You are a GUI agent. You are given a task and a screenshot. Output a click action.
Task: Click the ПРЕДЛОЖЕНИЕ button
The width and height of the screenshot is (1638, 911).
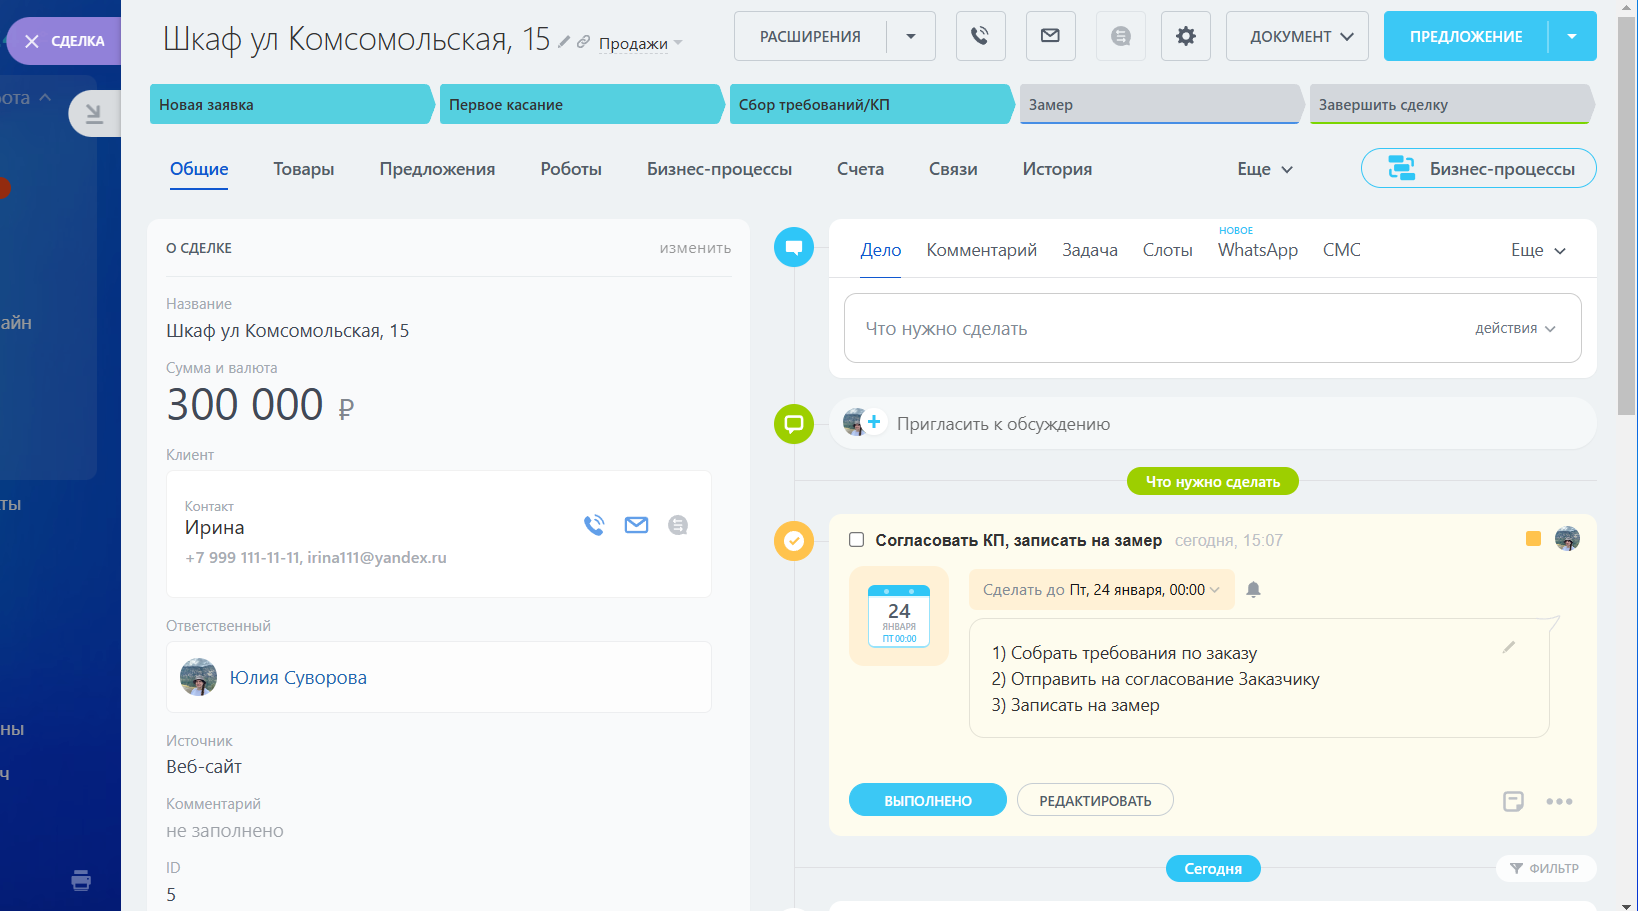pos(1466,36)
